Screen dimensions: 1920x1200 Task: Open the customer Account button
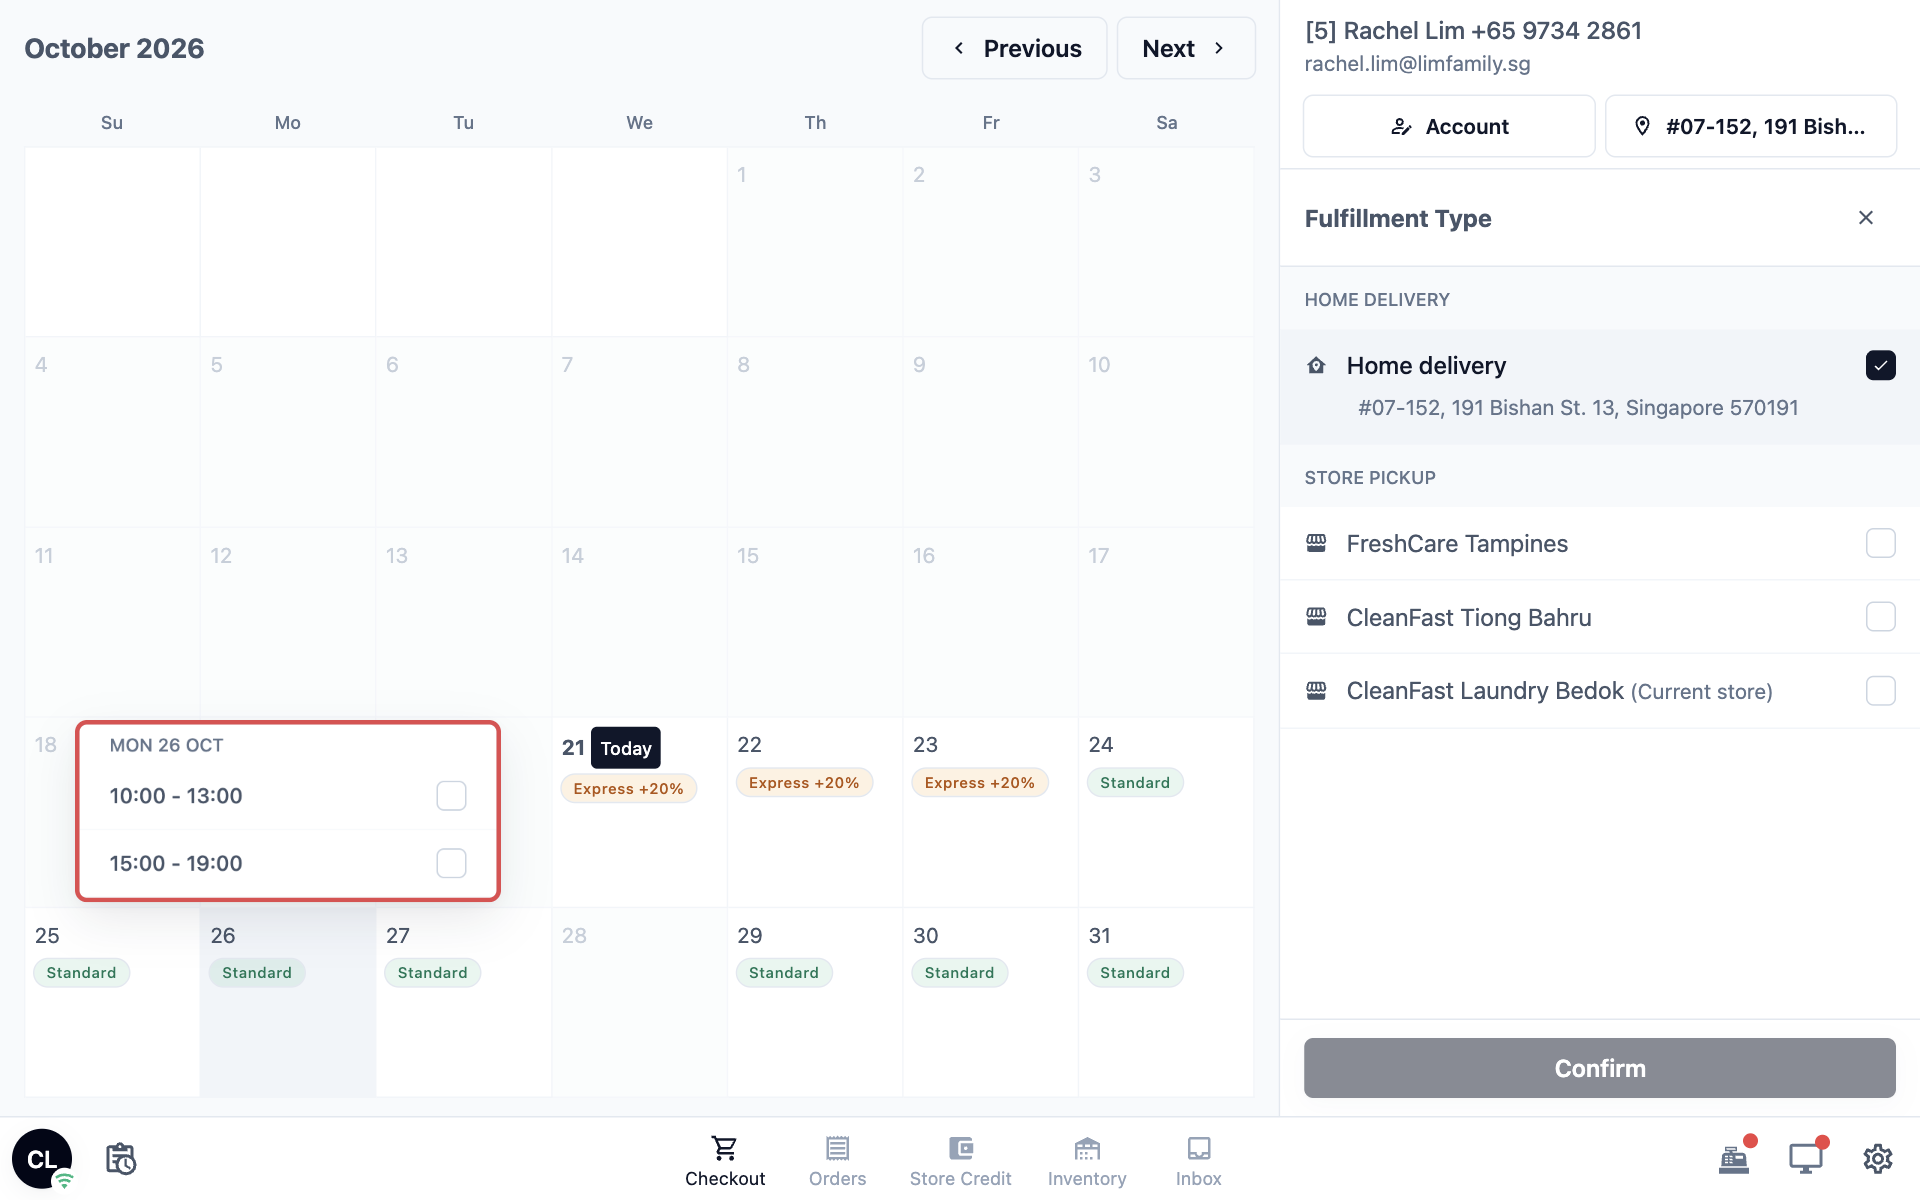(1449, 126)
